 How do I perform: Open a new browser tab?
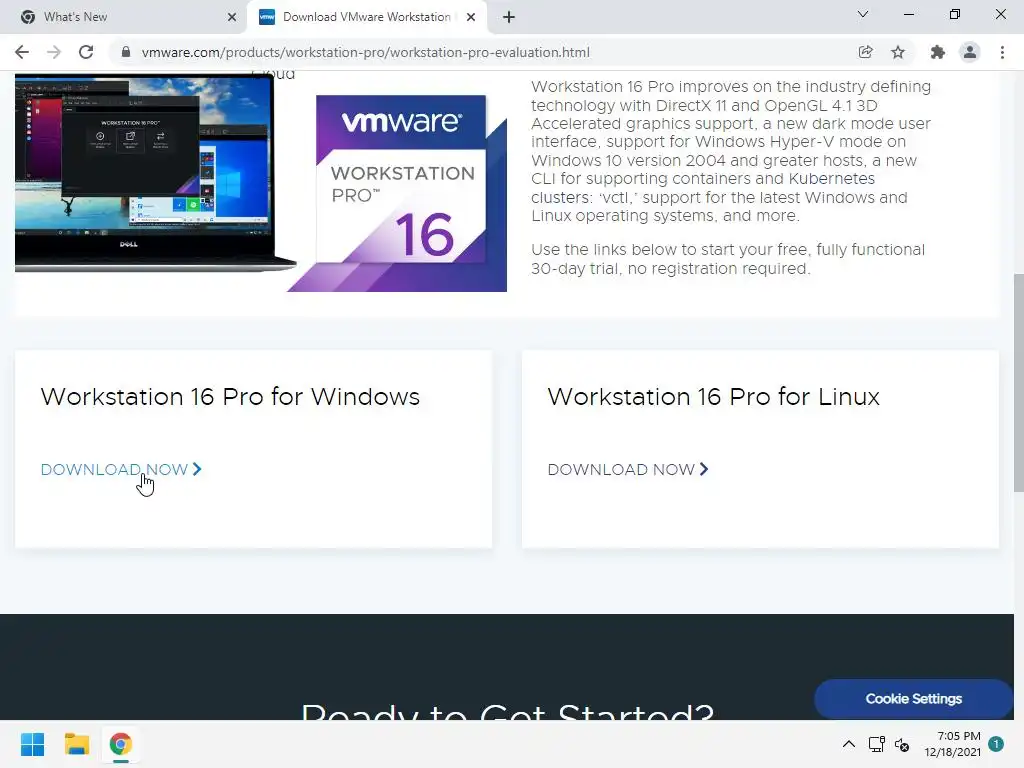pos(509,17)
